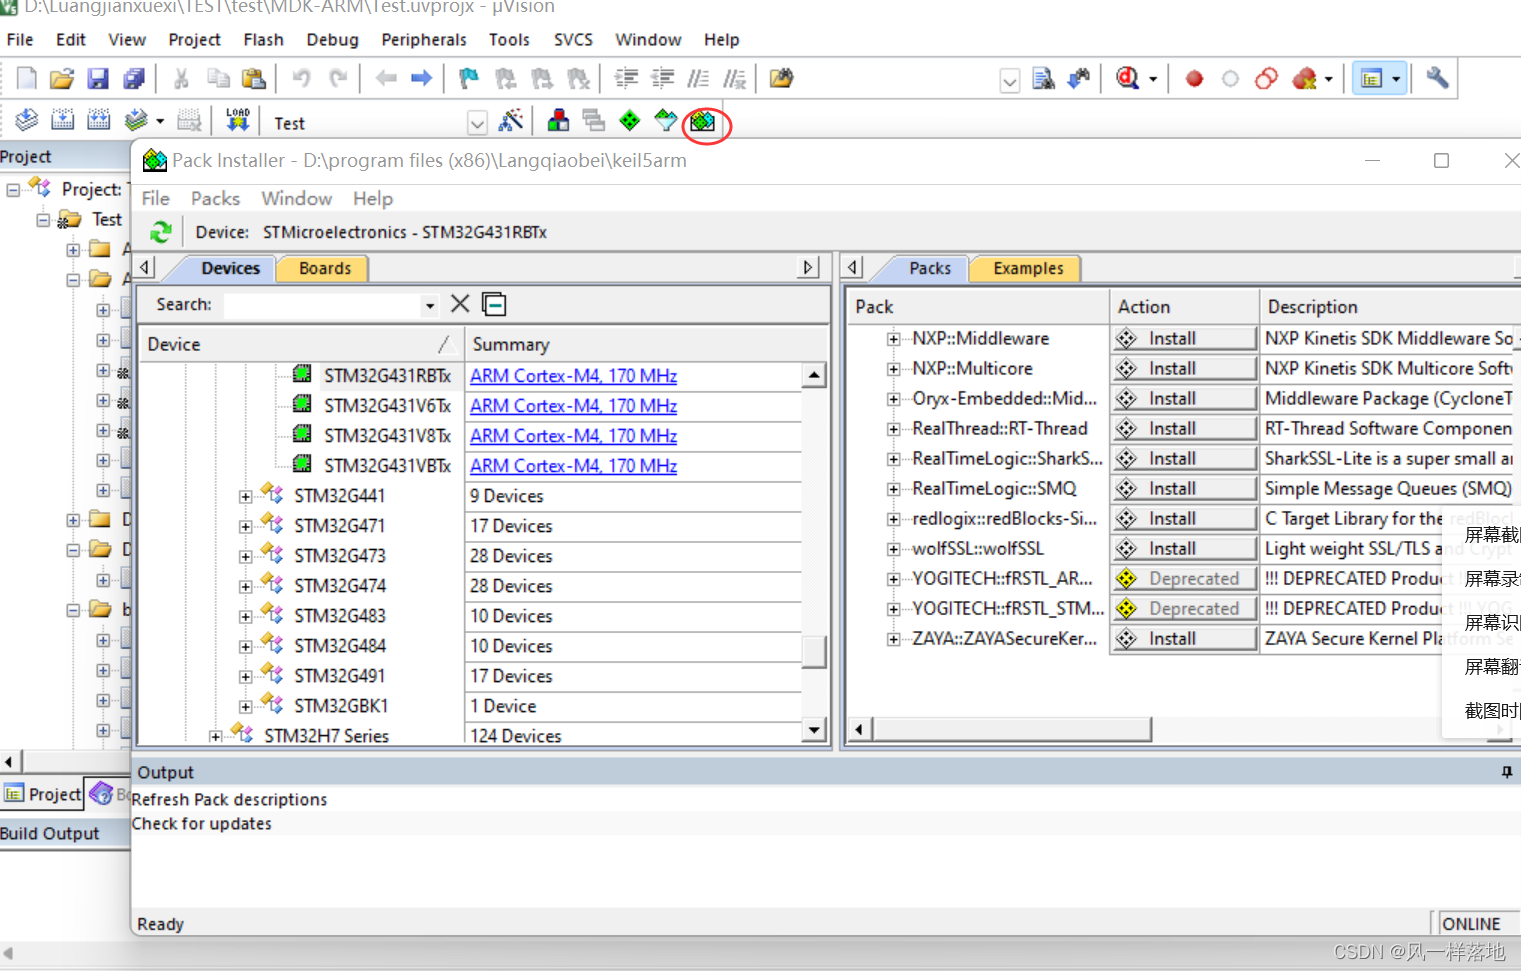The width and height of the screenshot is (1521, 971).
Task: Navigate forward with the blue right arrow
Action: click(x=421, y=78)
